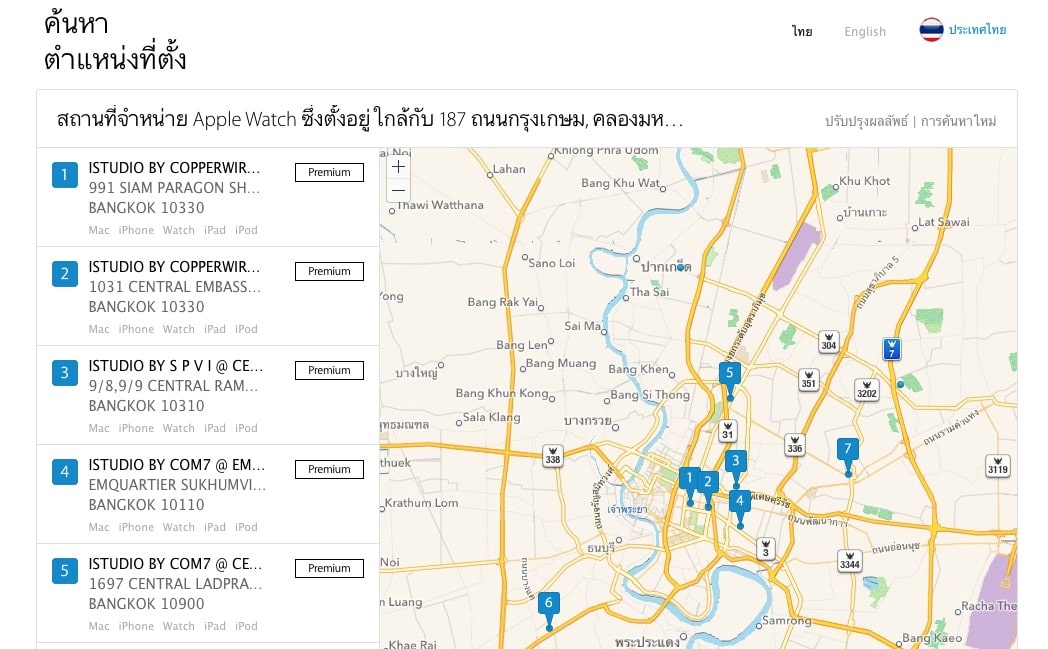Click route 3344 highway shield on map
This screenshot has height=649, width=1048.
tap(849, 560)
